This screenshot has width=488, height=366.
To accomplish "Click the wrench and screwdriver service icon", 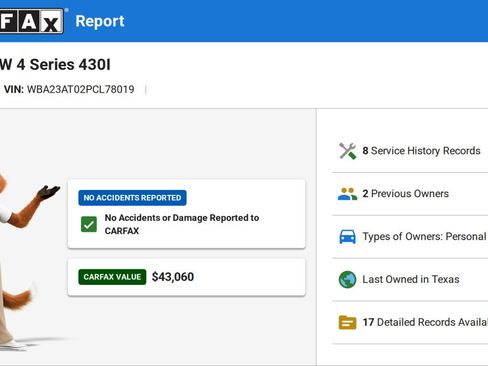I will pyautogui.click(x=347, y=151).
